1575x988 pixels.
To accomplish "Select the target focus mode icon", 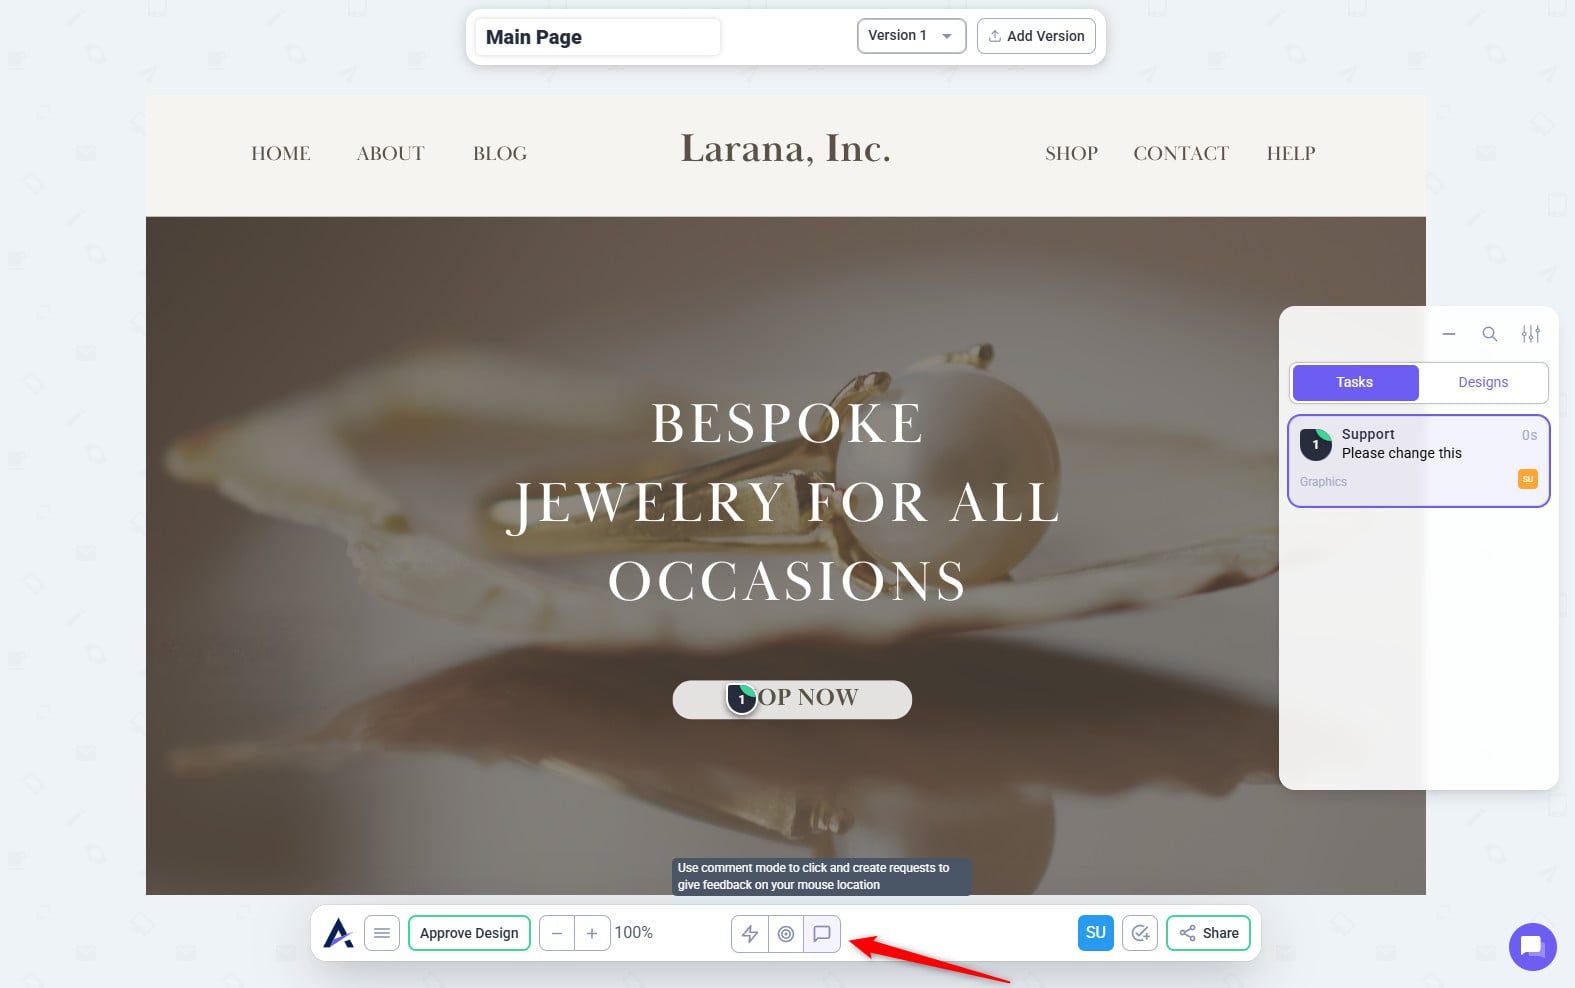I will click(786, 933).
